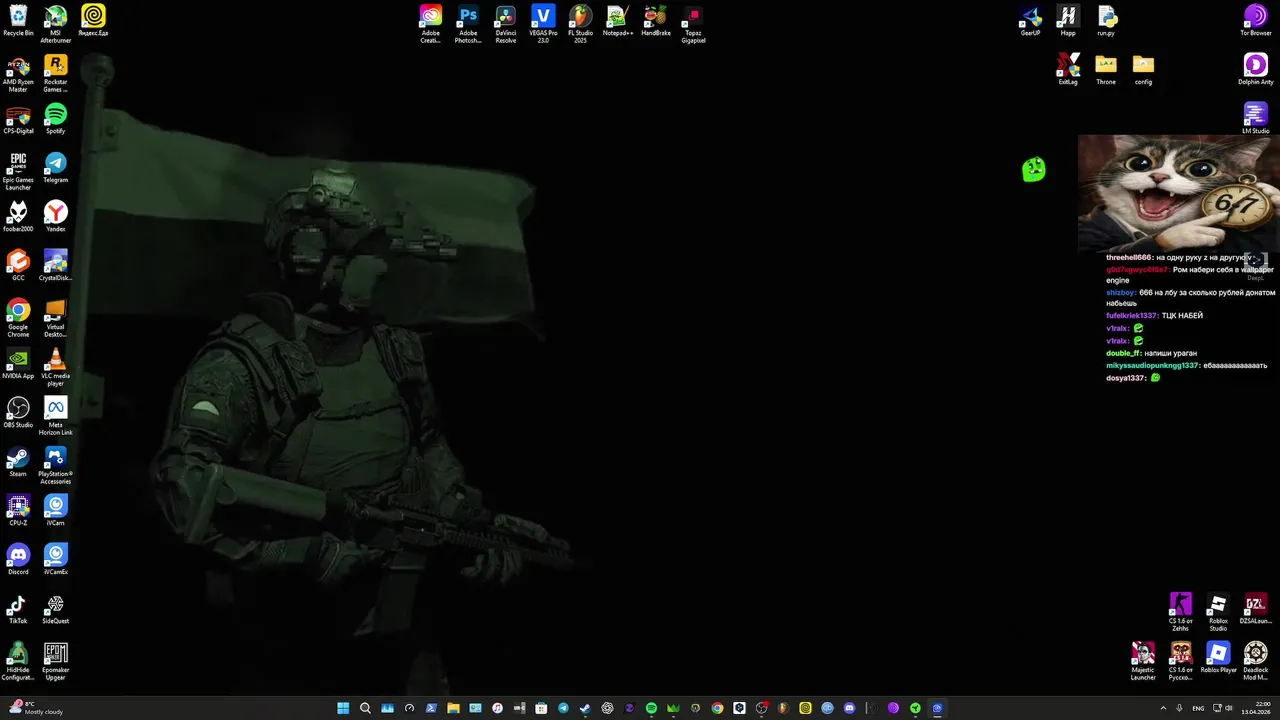Open OBS Studio desktop shortcut
The height and width of the screenshot is (720, 1280).
click(x=18, y=412)
